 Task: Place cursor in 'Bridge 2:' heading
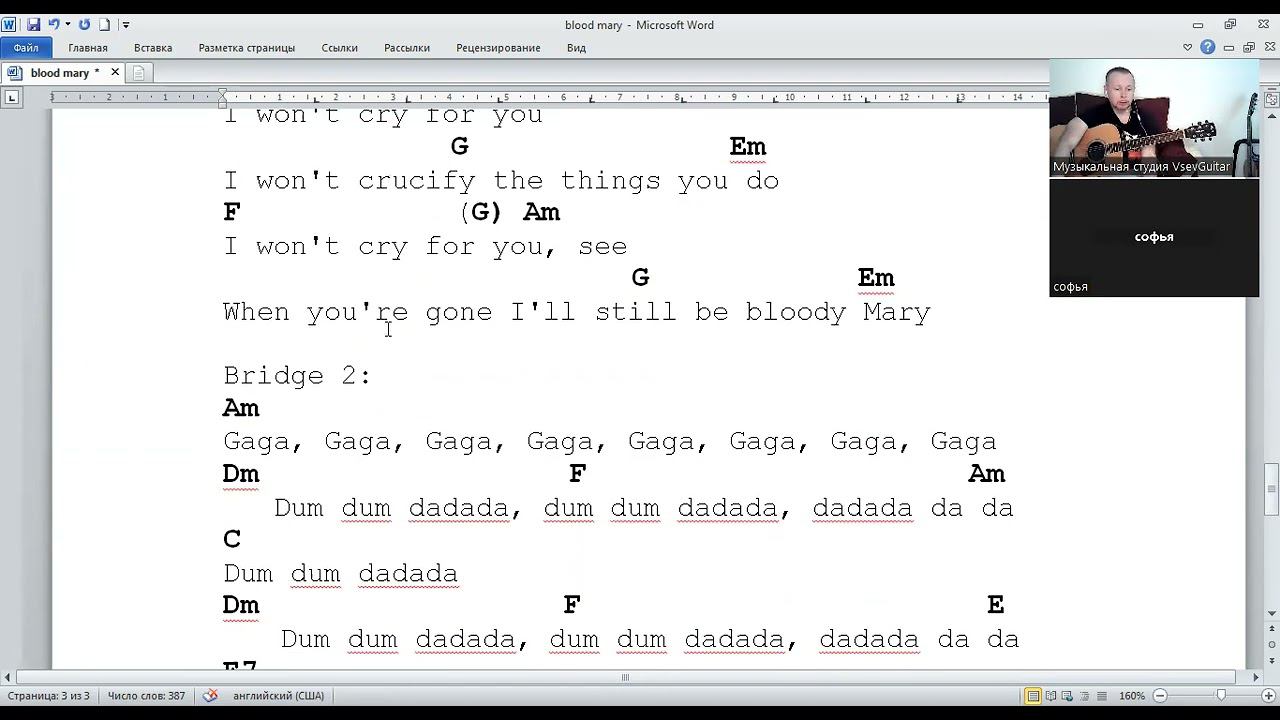[x=297, y=376]
